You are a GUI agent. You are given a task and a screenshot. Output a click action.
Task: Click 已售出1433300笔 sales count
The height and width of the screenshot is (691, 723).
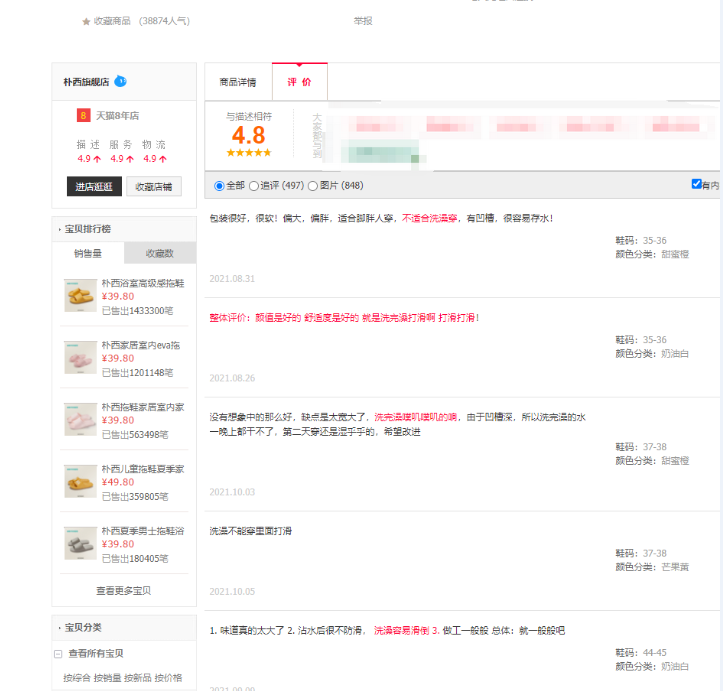point(137,311)
